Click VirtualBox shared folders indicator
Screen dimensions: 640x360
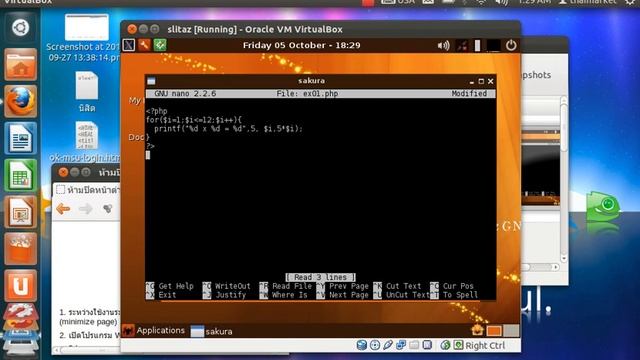coord(414,345)
